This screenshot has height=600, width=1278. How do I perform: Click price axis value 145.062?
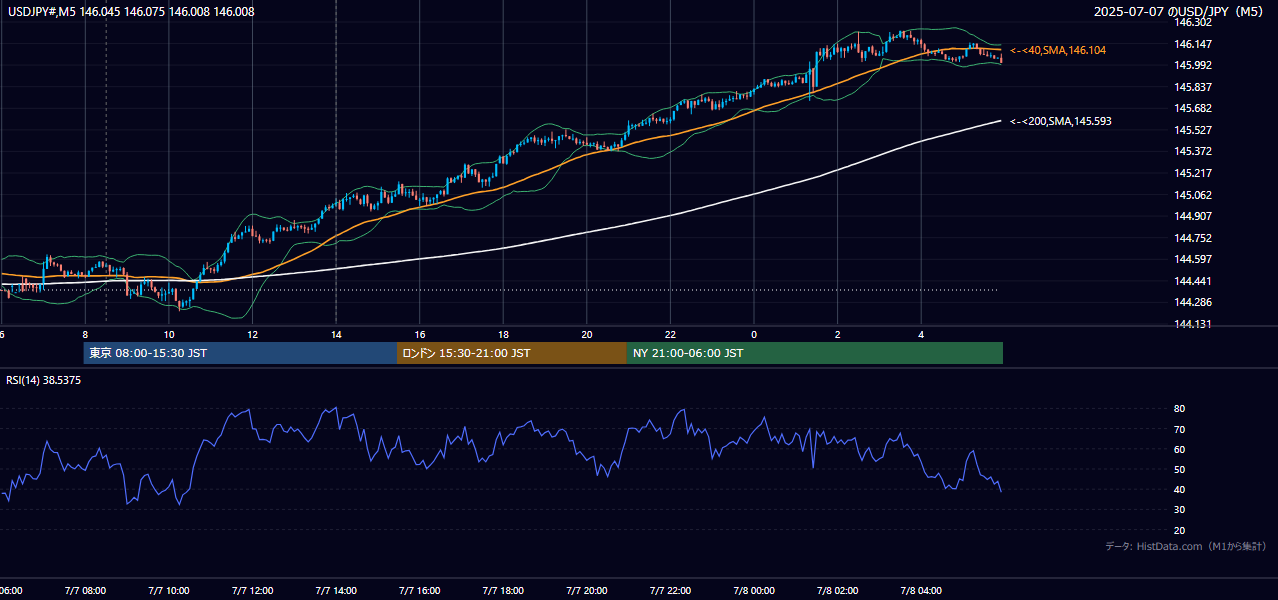pos(1193,195)
